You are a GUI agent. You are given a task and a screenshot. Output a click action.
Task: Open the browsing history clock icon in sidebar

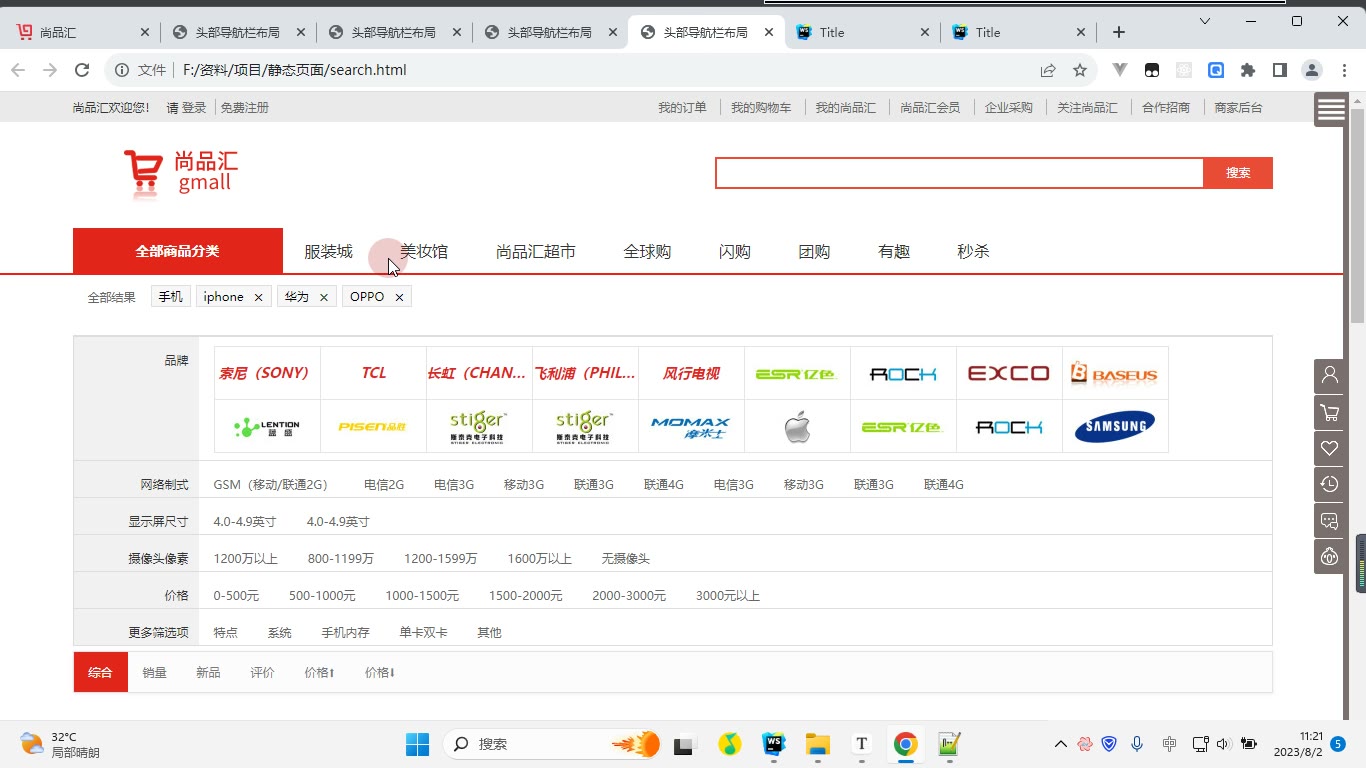pos(1329,484)
